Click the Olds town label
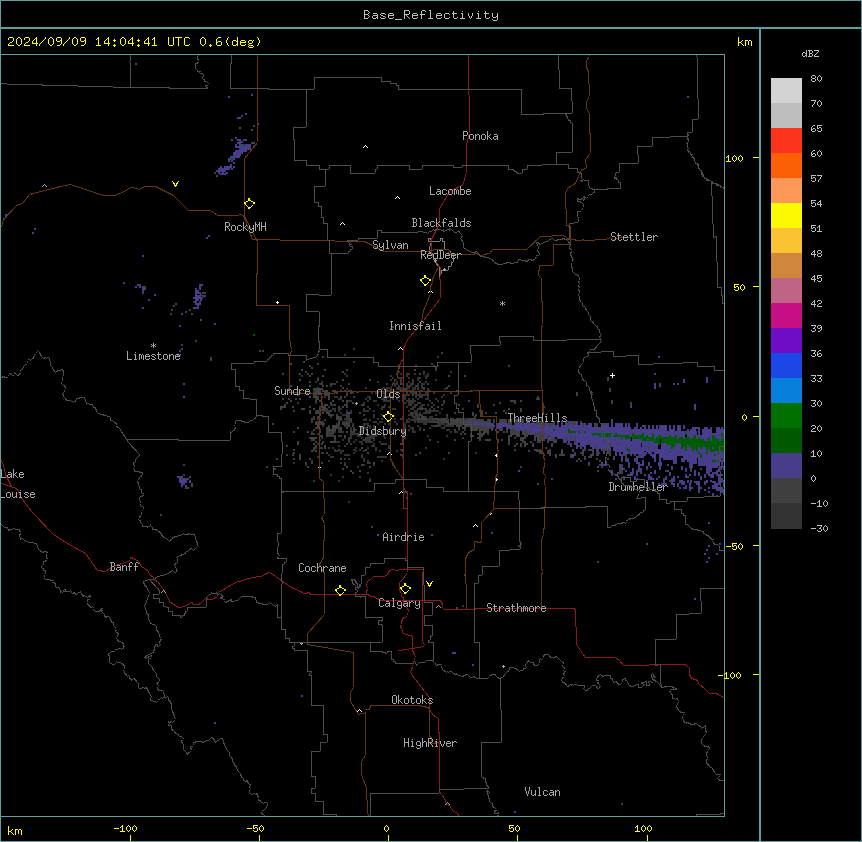 (388, 394)
